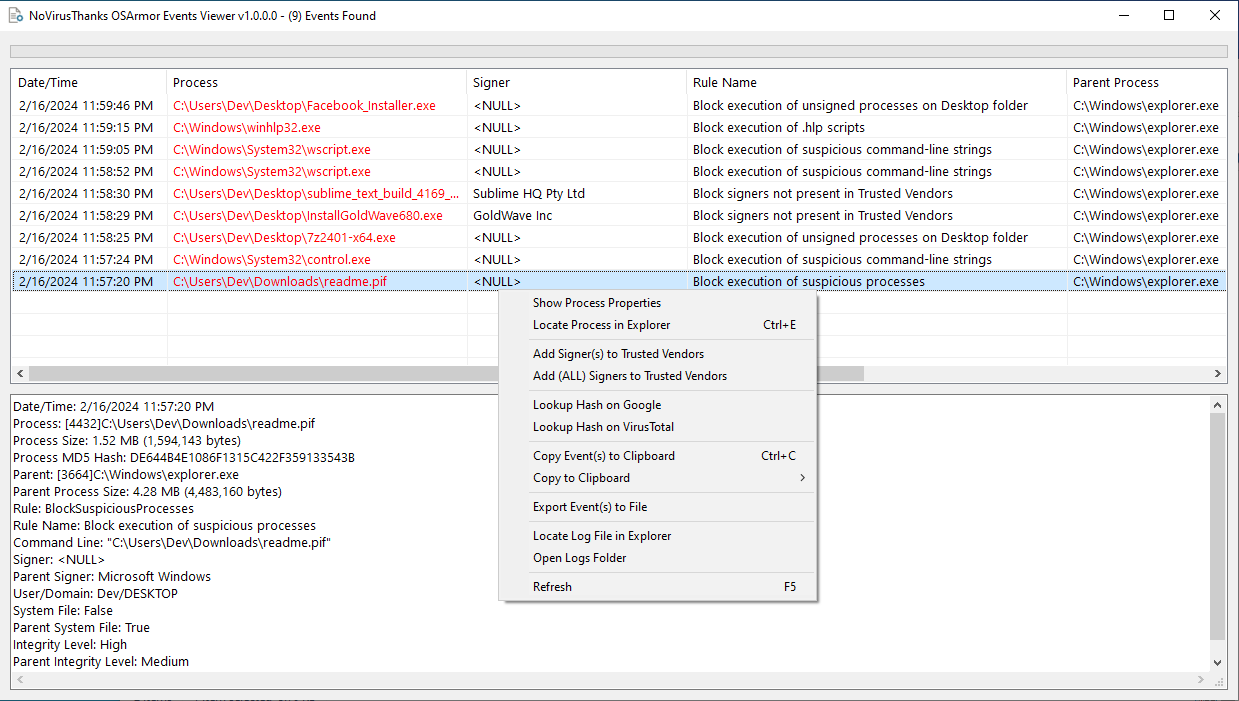Click the details pane vertical scrollbar thumb

tap(1218, 526)
